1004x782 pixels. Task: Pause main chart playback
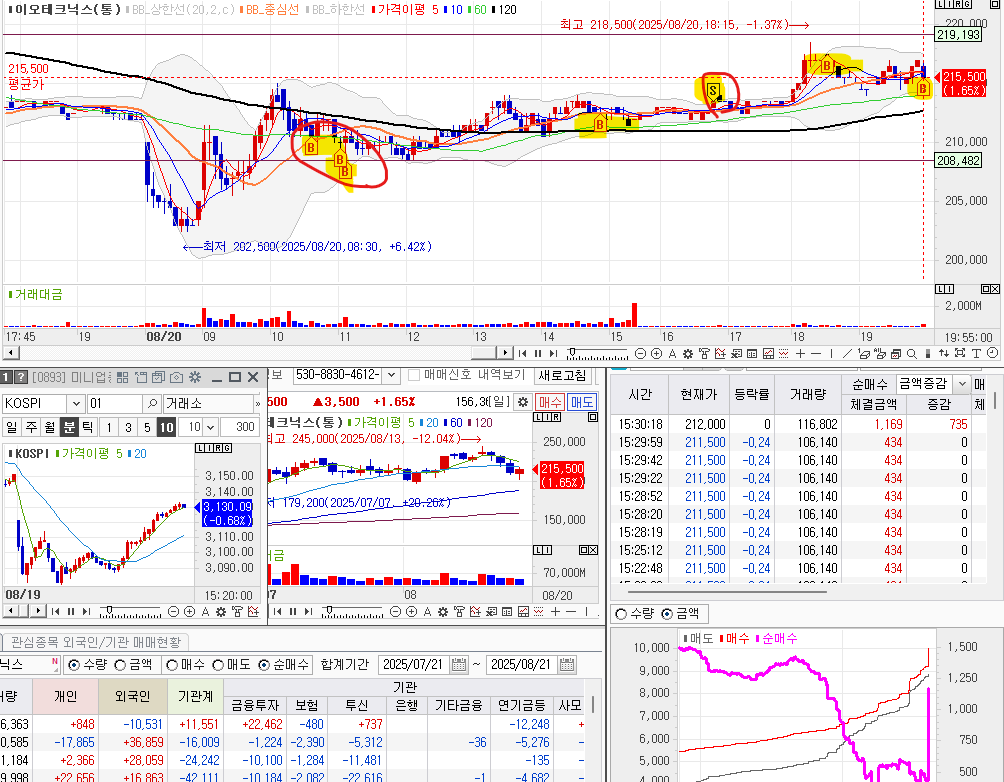(538, 353)
